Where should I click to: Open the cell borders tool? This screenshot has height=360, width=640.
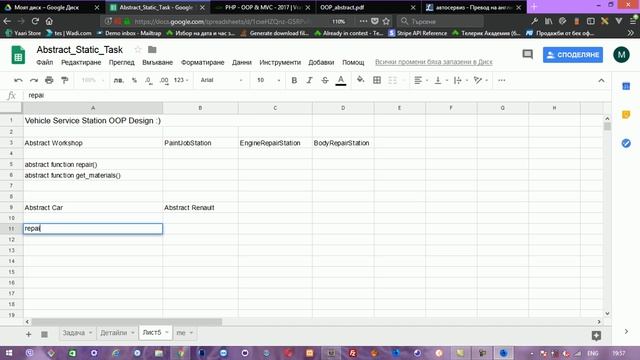point(377,80)
